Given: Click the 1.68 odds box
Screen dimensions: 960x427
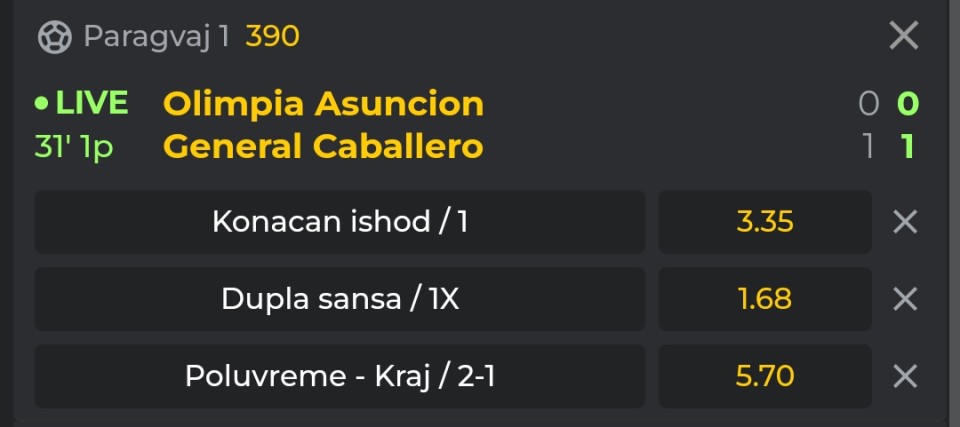Looking at the screenshot, I should coord(765,299).
